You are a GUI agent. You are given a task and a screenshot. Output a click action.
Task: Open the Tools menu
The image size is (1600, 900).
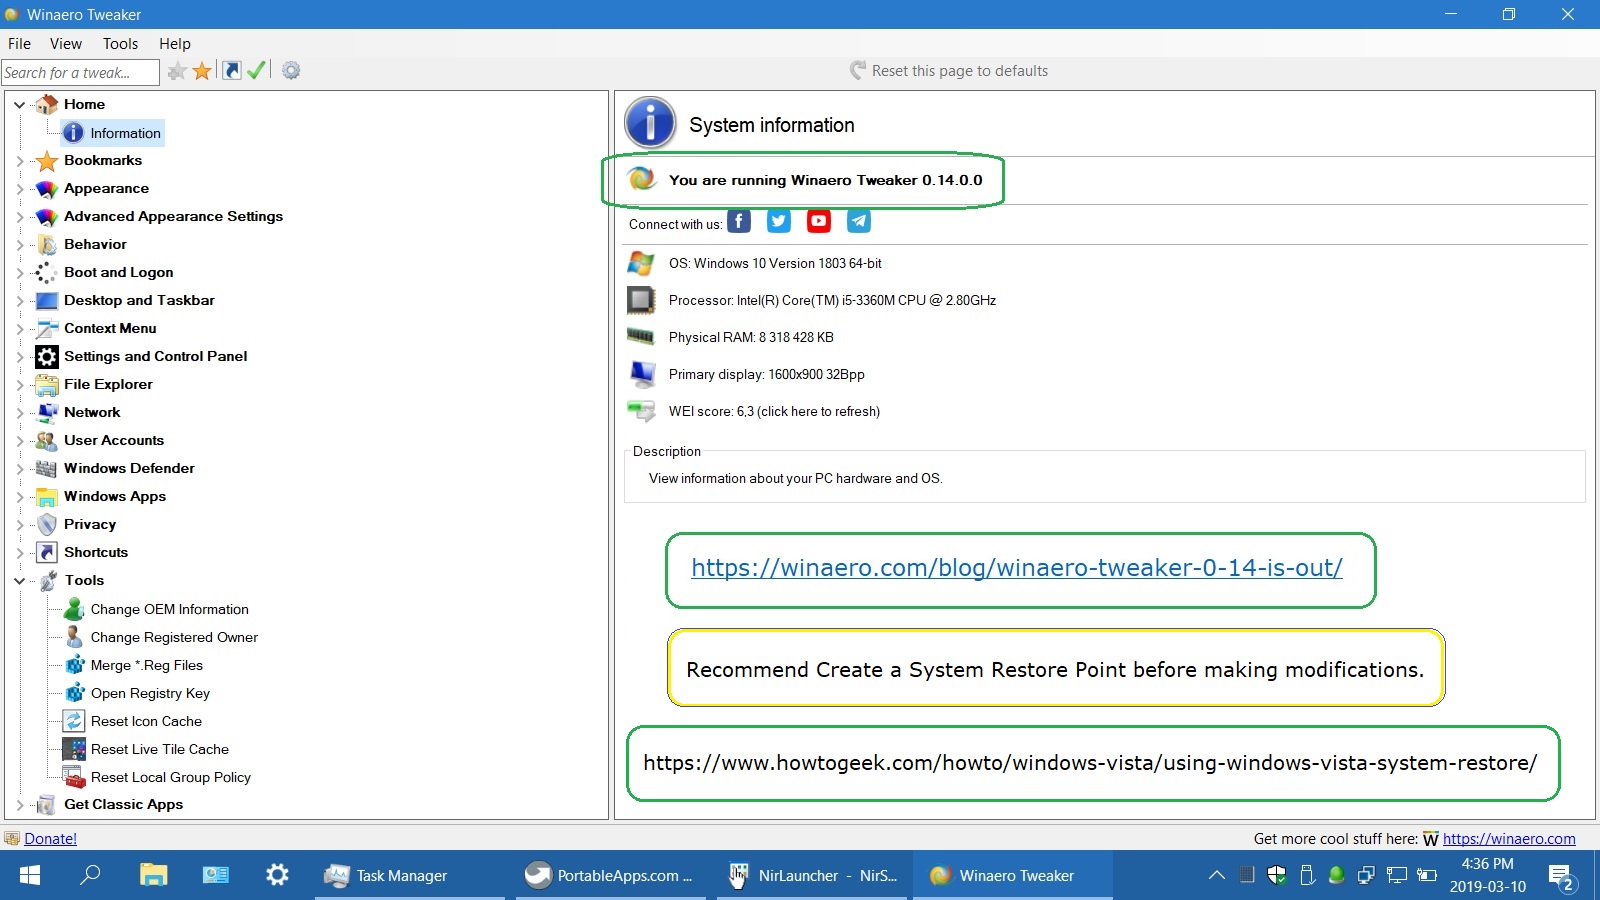click(x=120, y=44)
